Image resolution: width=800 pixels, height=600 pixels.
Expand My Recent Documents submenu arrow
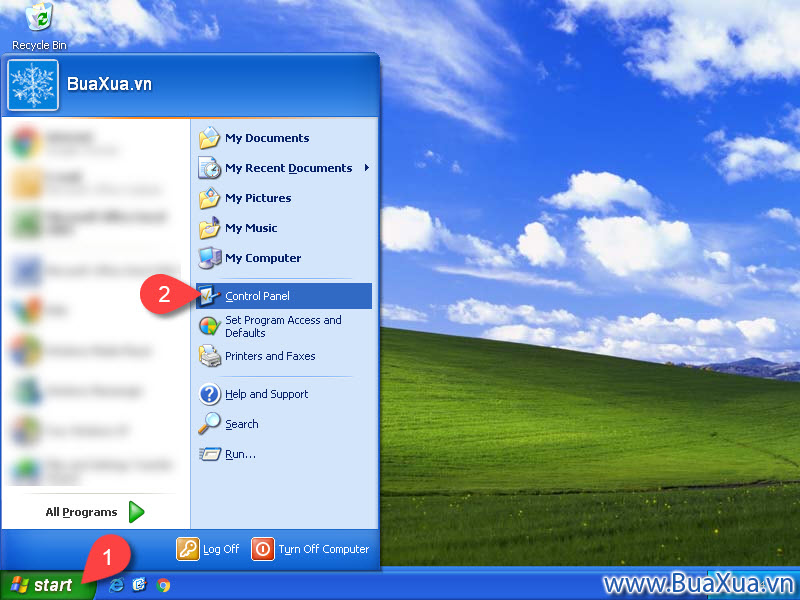pos(366,167)
